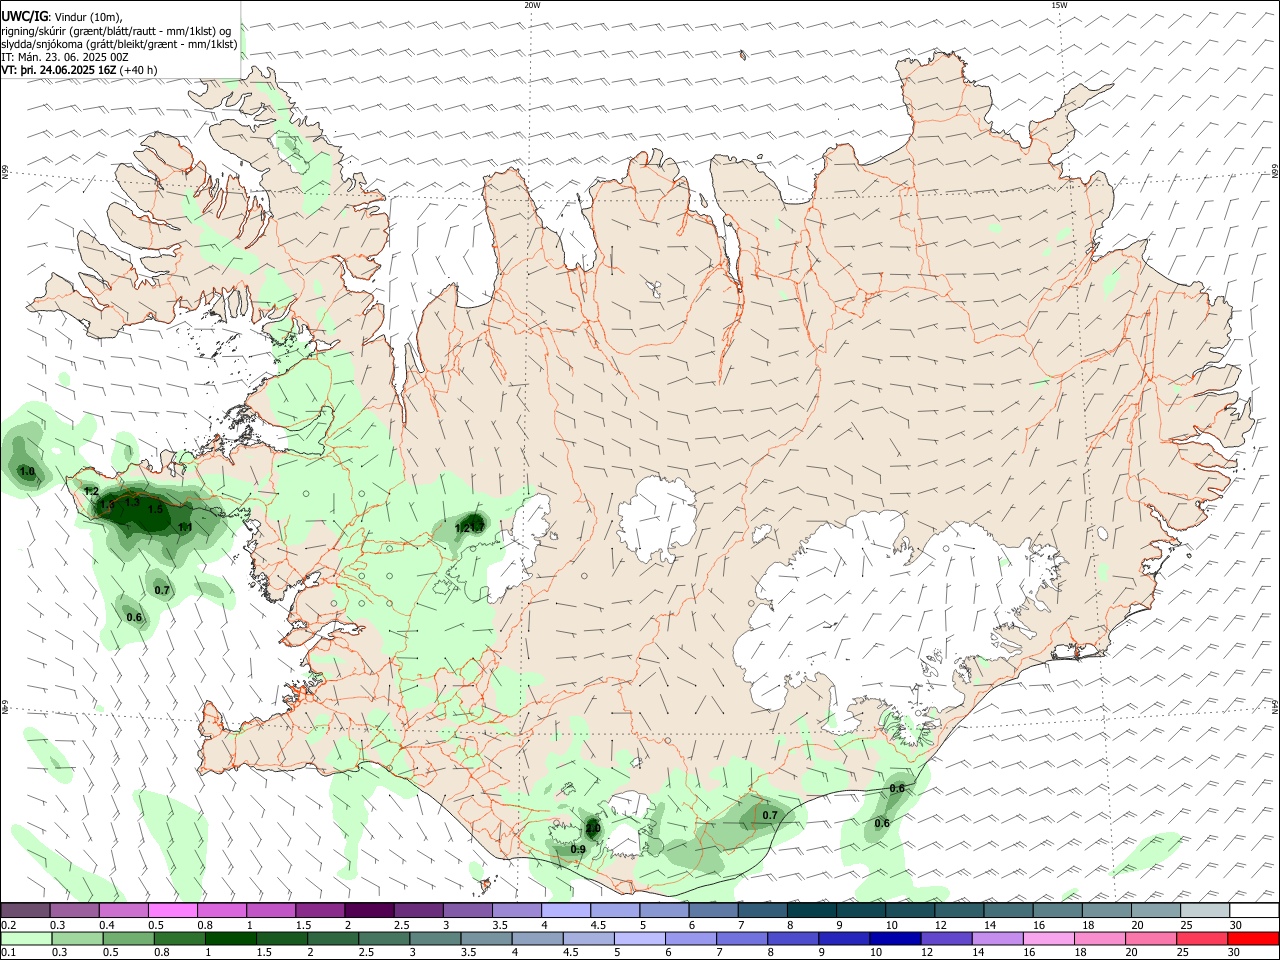Image resolution: width=1280 pixels, height=960 pixels.
Task: Select the medium green swatch labeled 0.5 in lower legend
Action: [128, 939]
